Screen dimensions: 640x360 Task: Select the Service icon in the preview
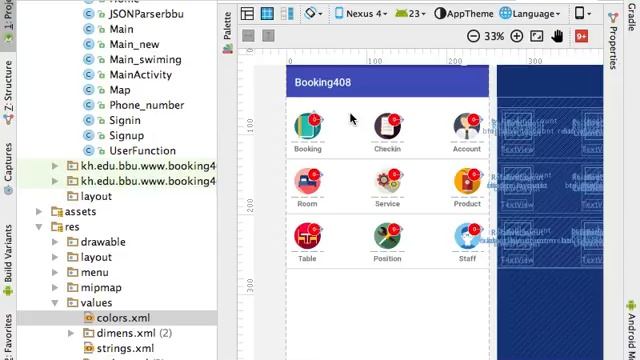coord(387,181)
